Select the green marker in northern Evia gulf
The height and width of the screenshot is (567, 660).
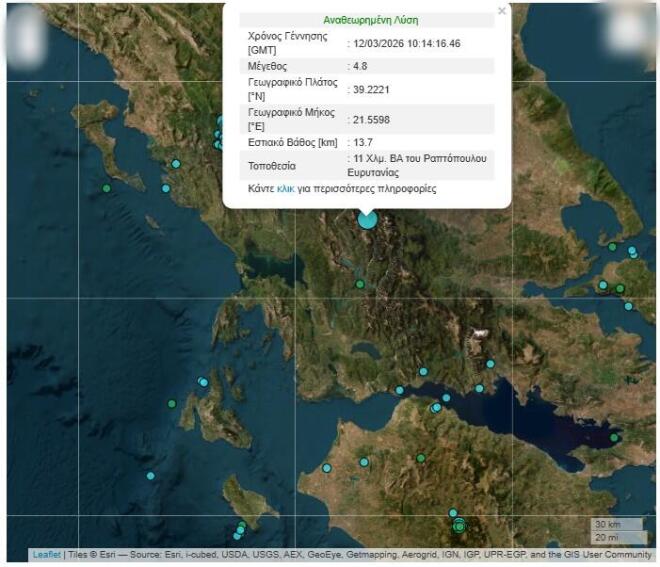pyautogui.click(x=612, y=247)
